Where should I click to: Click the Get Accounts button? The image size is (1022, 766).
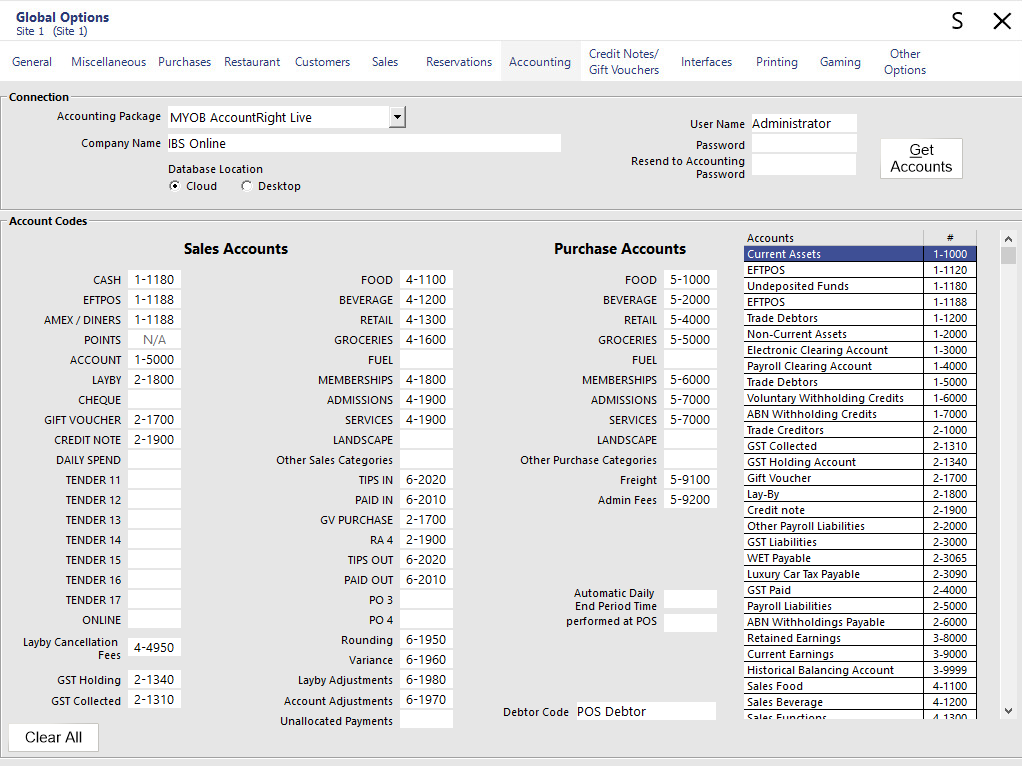(920, 158)
